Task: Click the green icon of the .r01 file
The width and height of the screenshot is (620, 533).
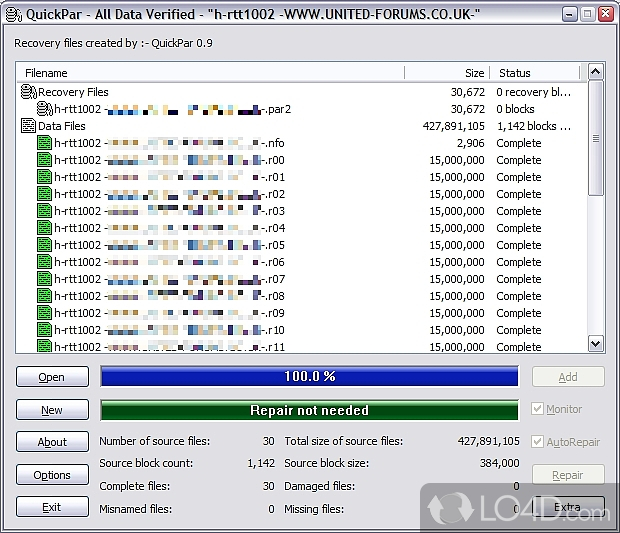Action: pos(44,177)
